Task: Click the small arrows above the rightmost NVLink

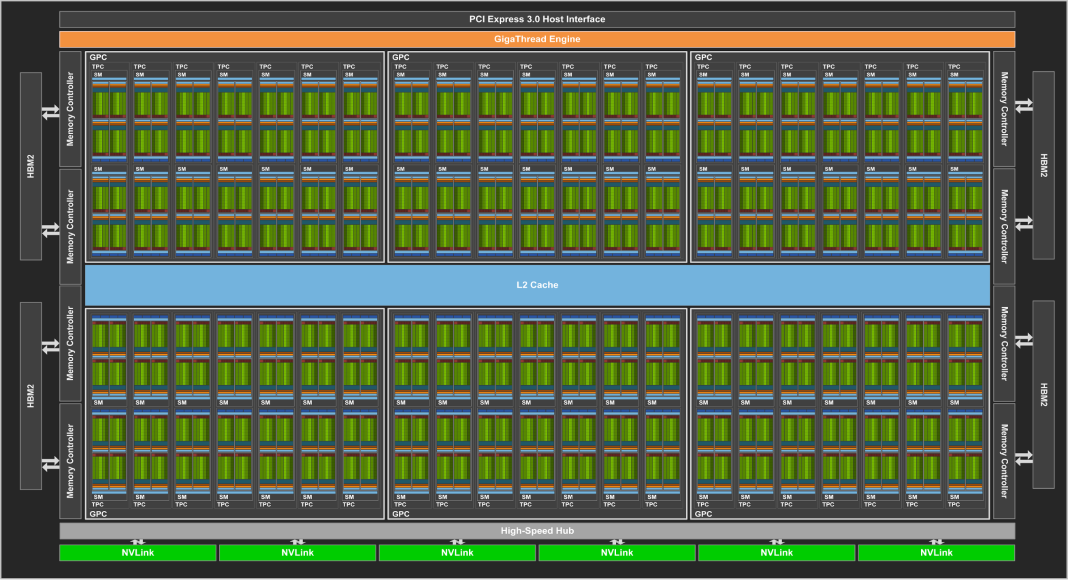Action: click(936, 542)
